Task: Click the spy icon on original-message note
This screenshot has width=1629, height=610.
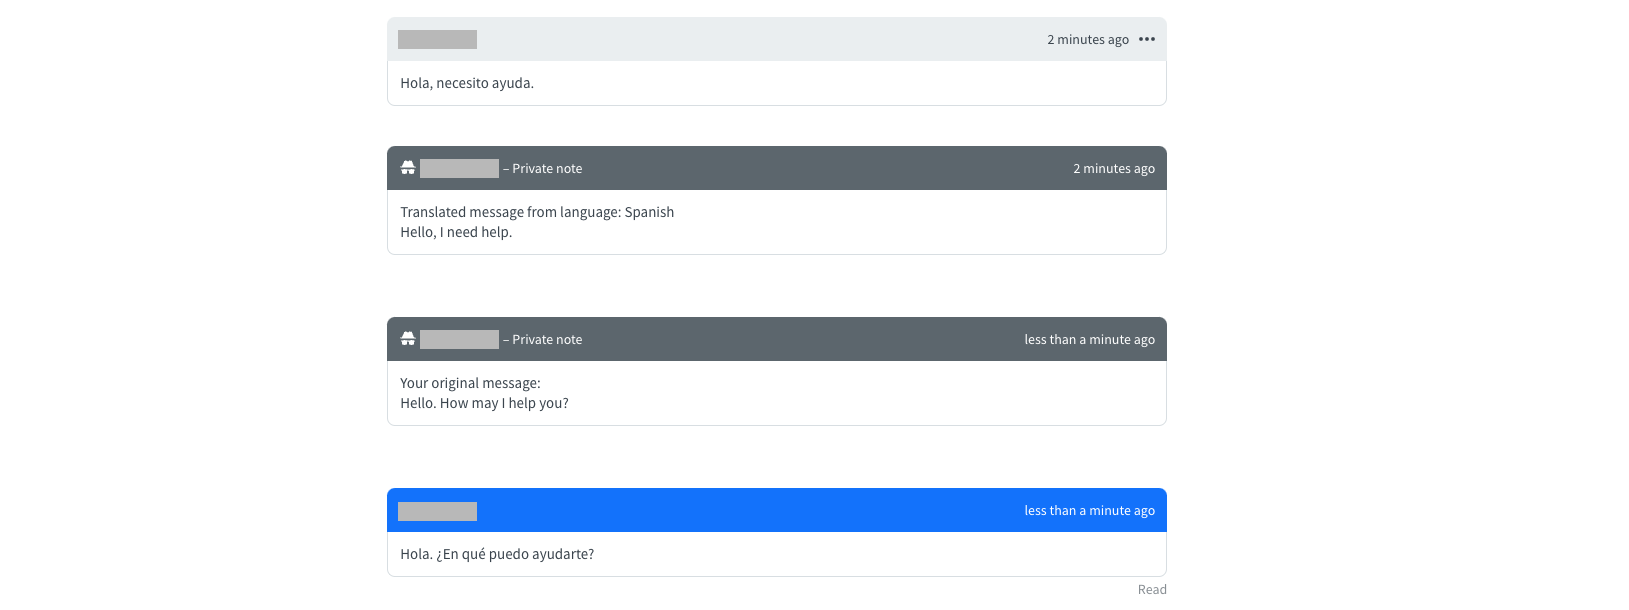Action: click(x=408, y=339)
